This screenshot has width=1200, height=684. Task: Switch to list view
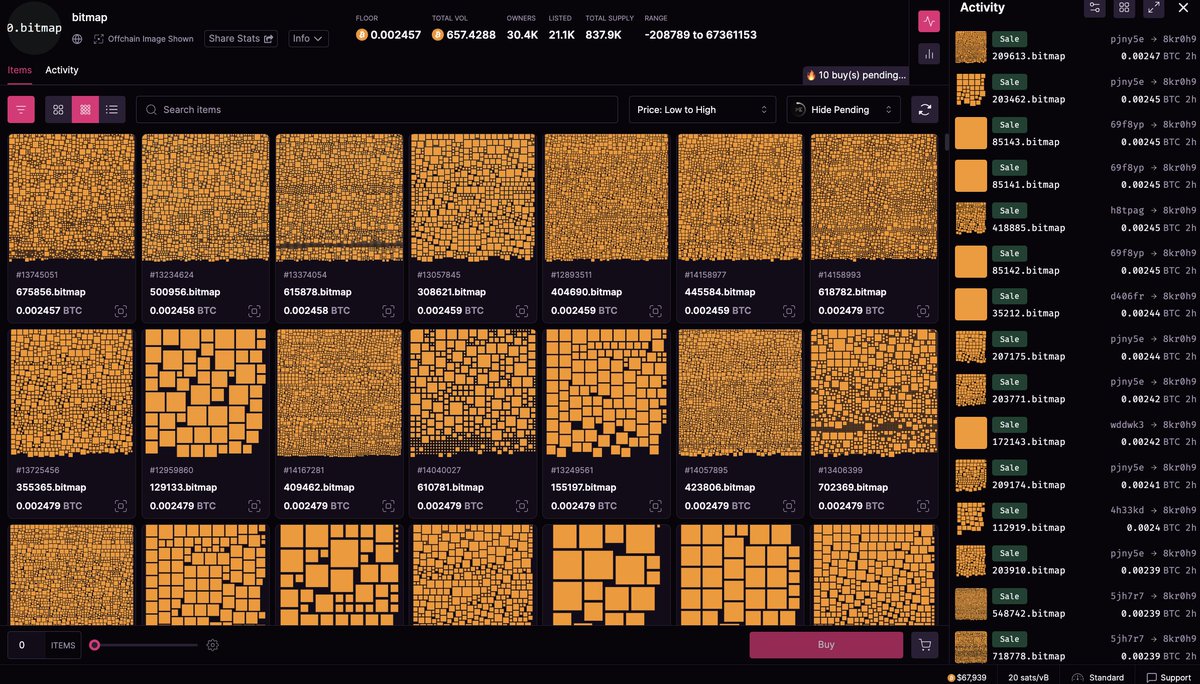click(112, 110)
